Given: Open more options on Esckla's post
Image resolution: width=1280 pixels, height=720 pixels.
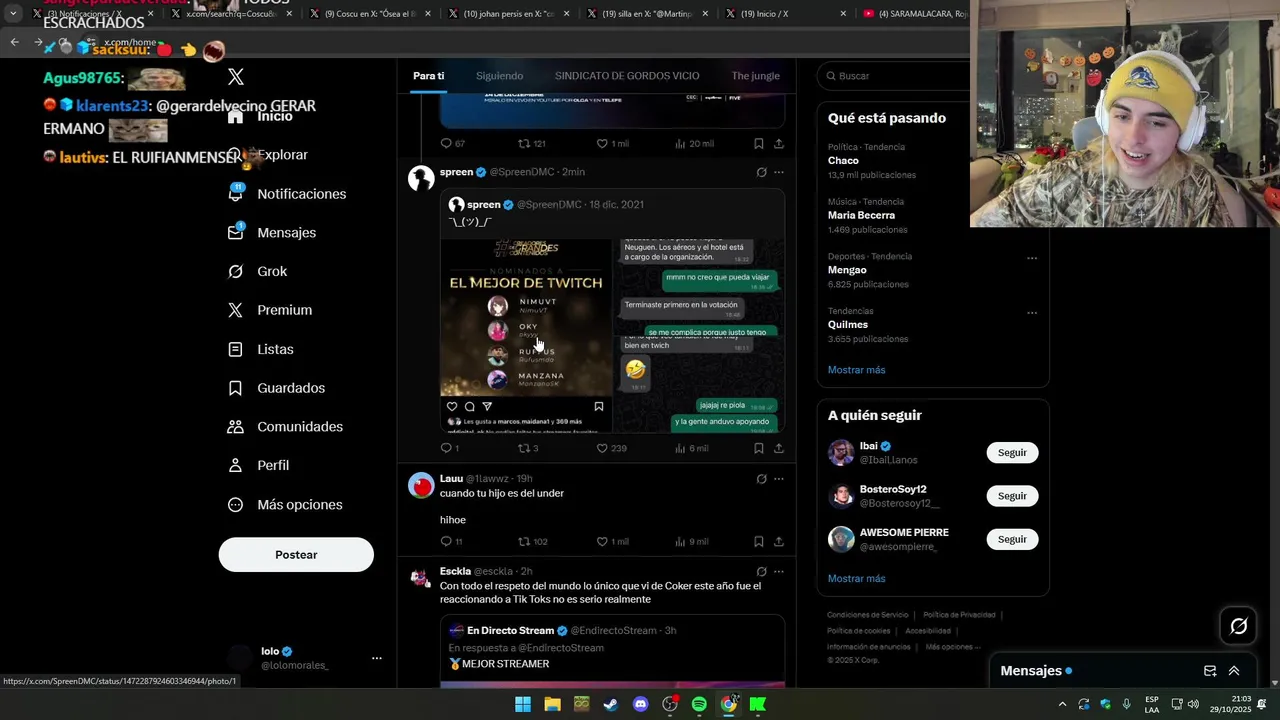Looking at the screenshot, I should [779, 572].
